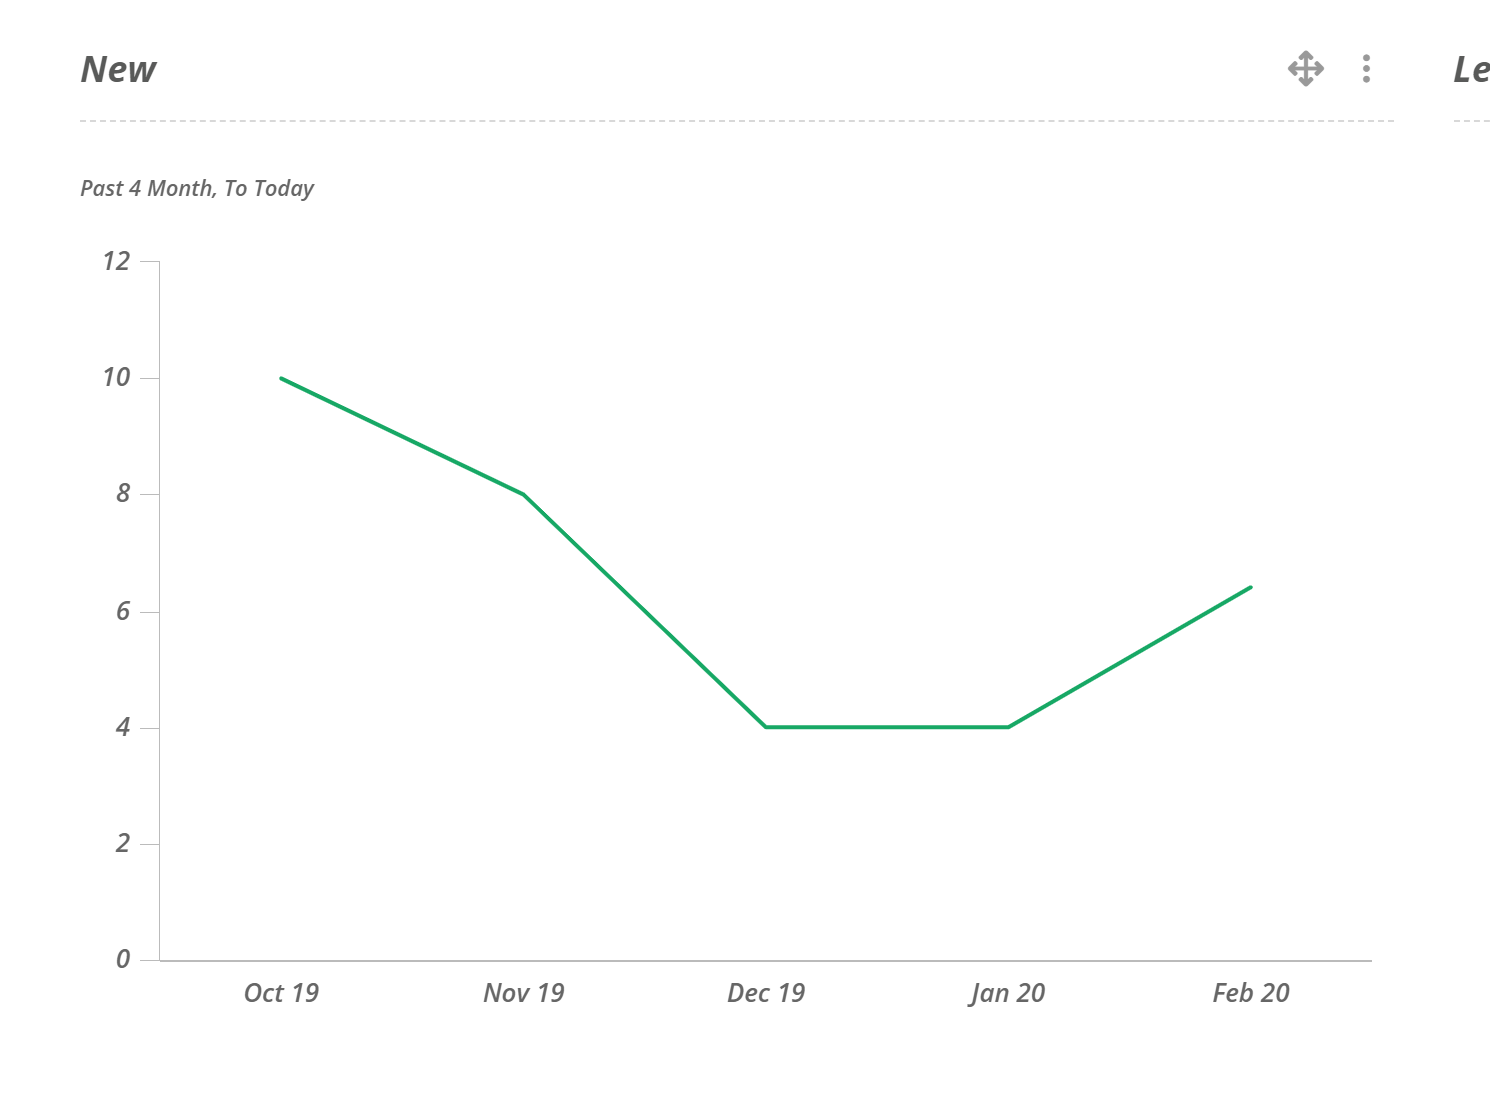1490x1103 pixels.
Task: Click the Jan 20 x-axis label
Action: 1008,993
